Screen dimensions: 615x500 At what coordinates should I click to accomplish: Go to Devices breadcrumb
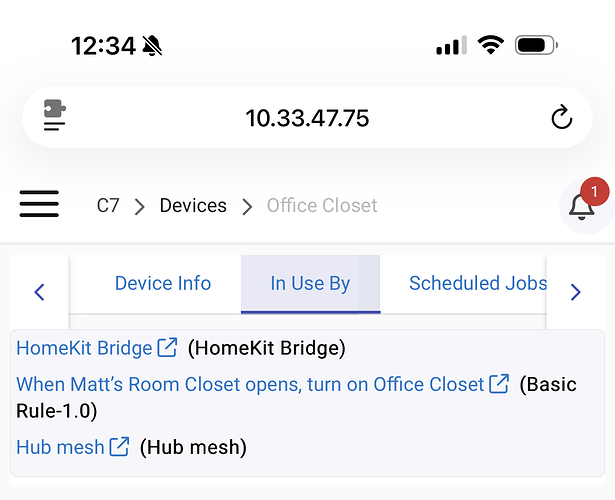[193, 205]
